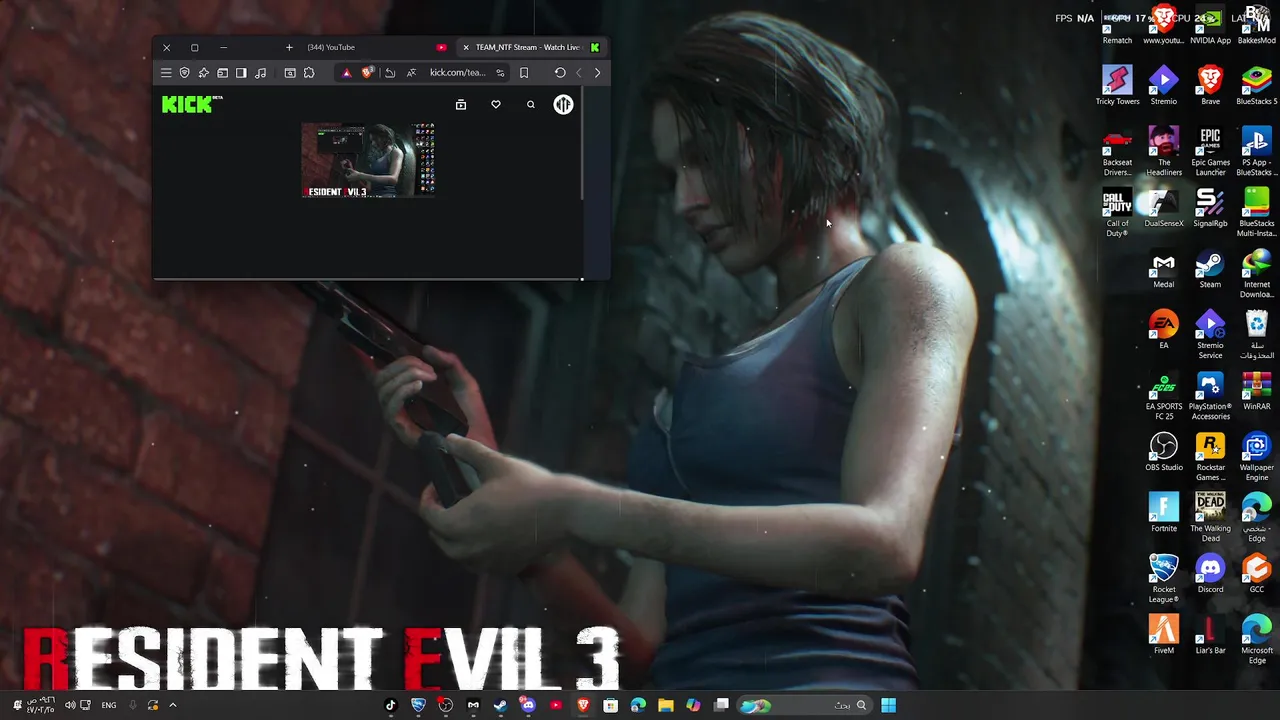Screen dimensions: 1280x720
Task: Open the Brave browser main menu
Action: pos(166,73)
